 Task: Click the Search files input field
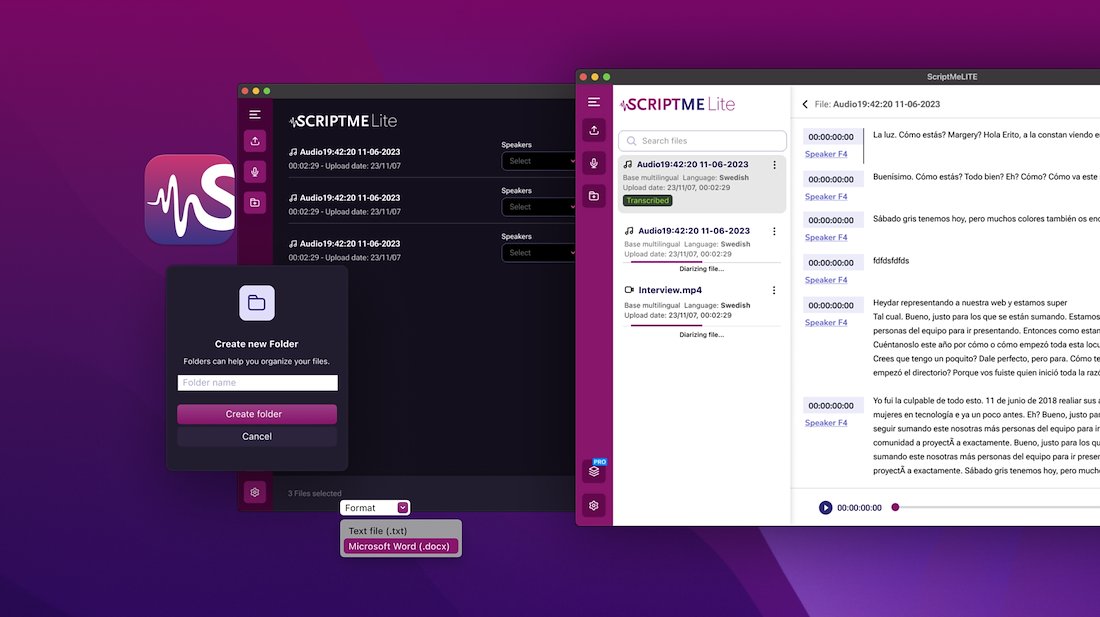(x=702, y=141)
